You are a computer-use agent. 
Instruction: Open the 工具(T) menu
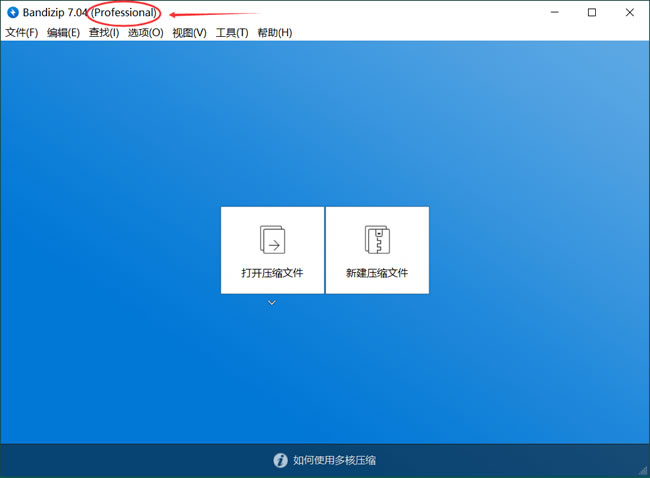click(x=232, y=33)
